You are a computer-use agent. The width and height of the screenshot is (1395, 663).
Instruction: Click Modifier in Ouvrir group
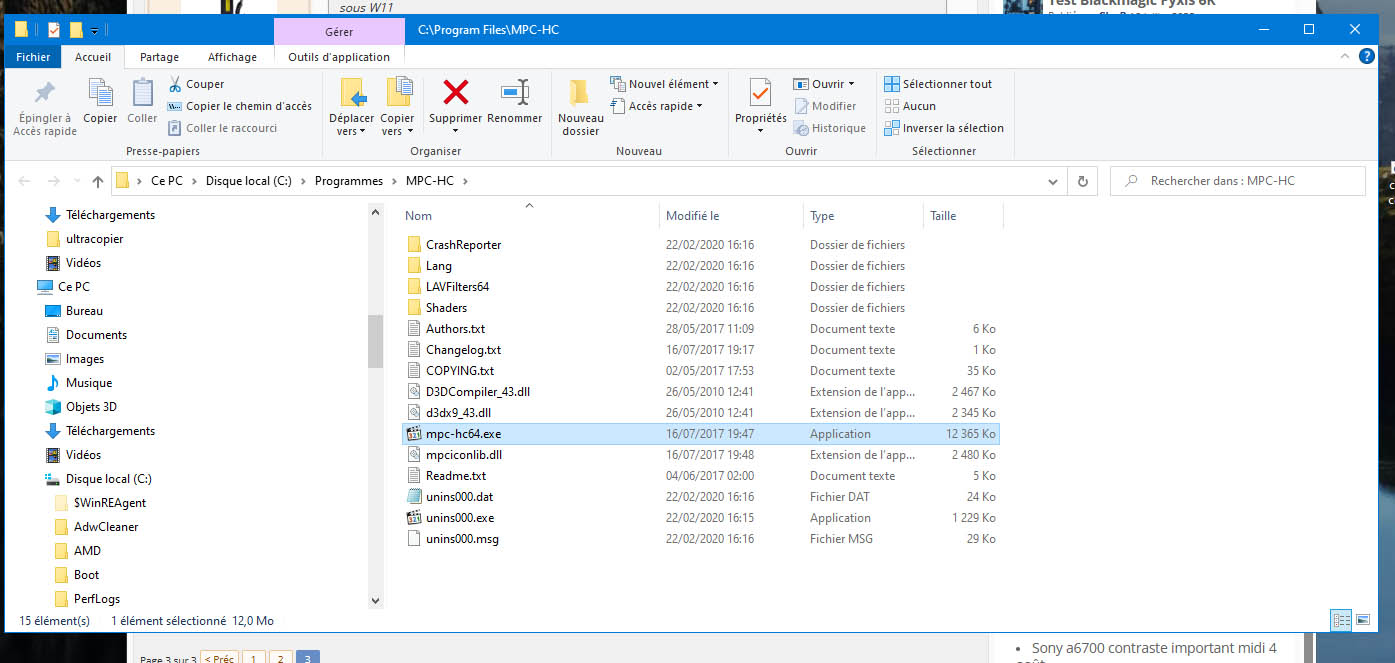tap(825, 106)
